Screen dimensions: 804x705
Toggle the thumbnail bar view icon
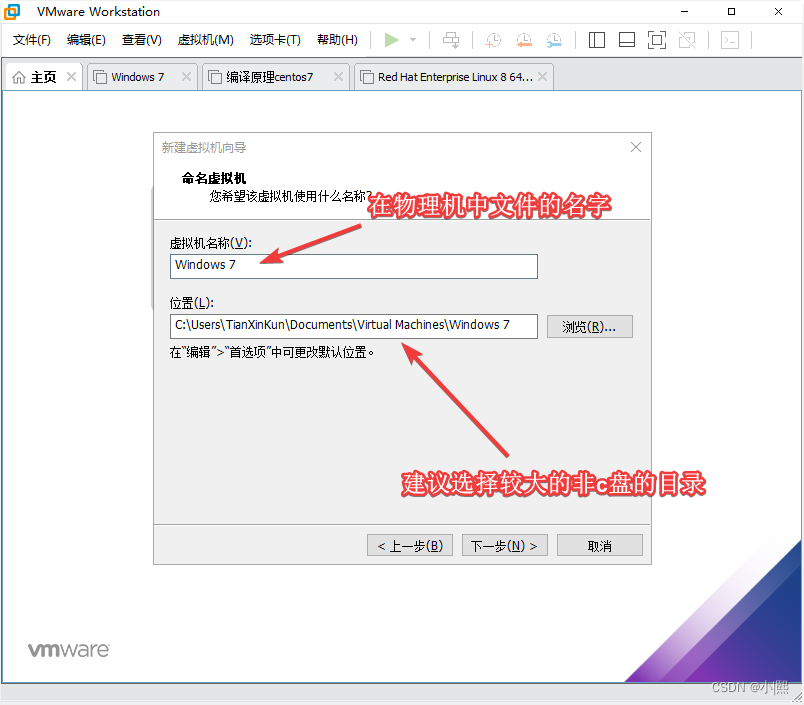pyautogui.click(x=627, y=40)
